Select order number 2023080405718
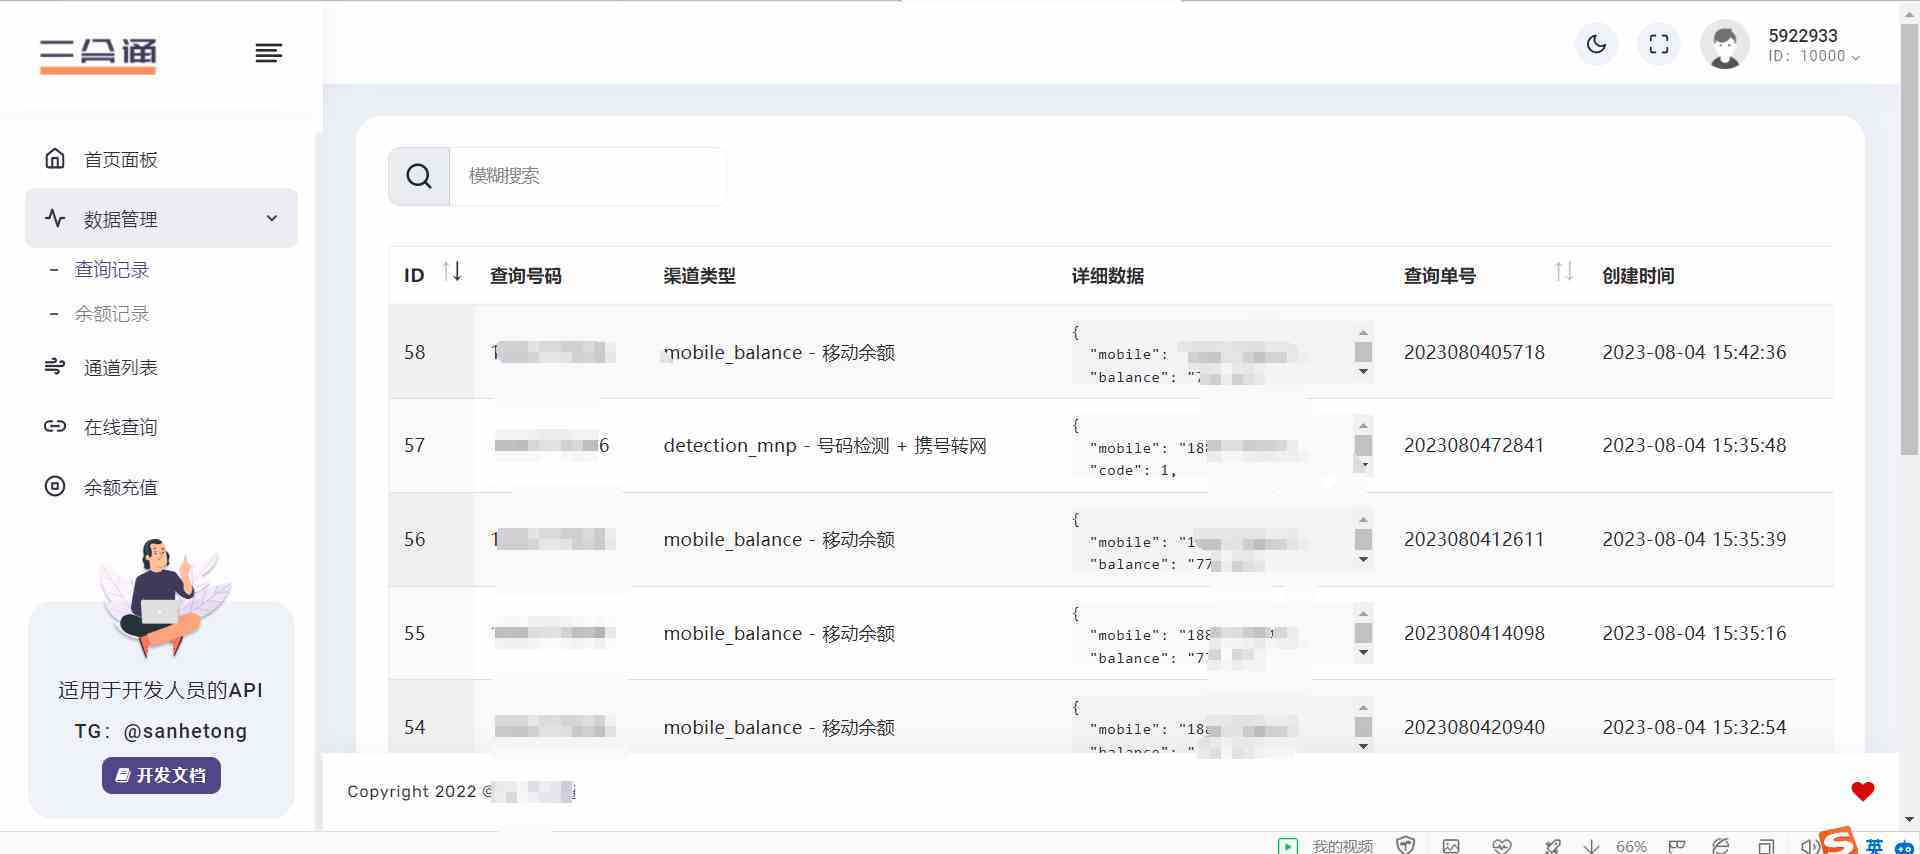Screen dimensions: 1920x854 [1474, 352]
